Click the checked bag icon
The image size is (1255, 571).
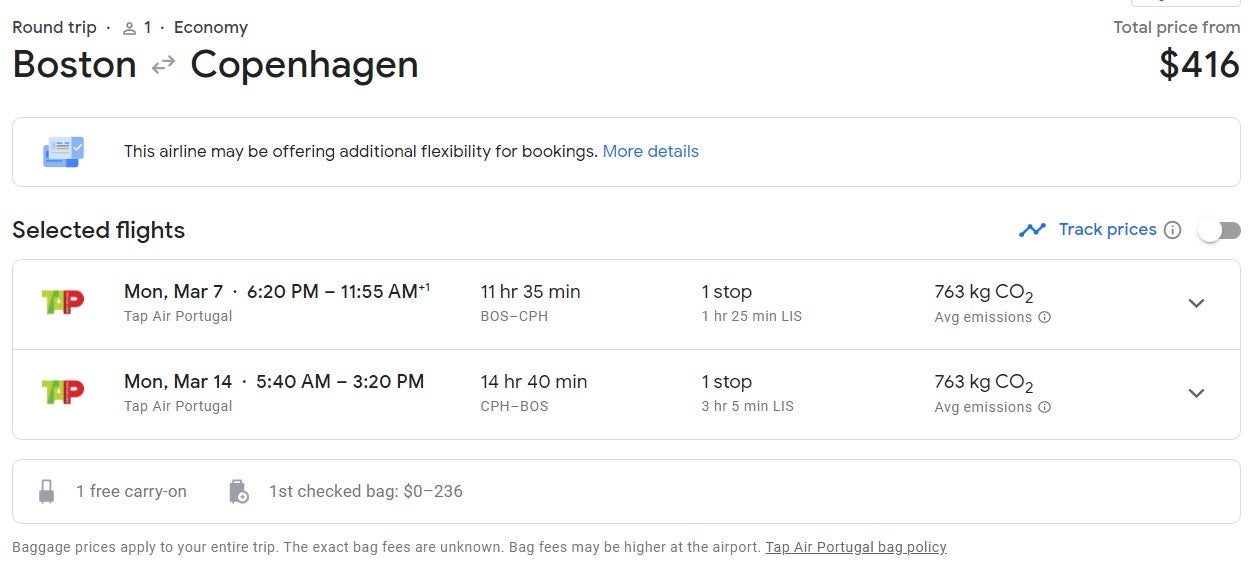[238, 491]
